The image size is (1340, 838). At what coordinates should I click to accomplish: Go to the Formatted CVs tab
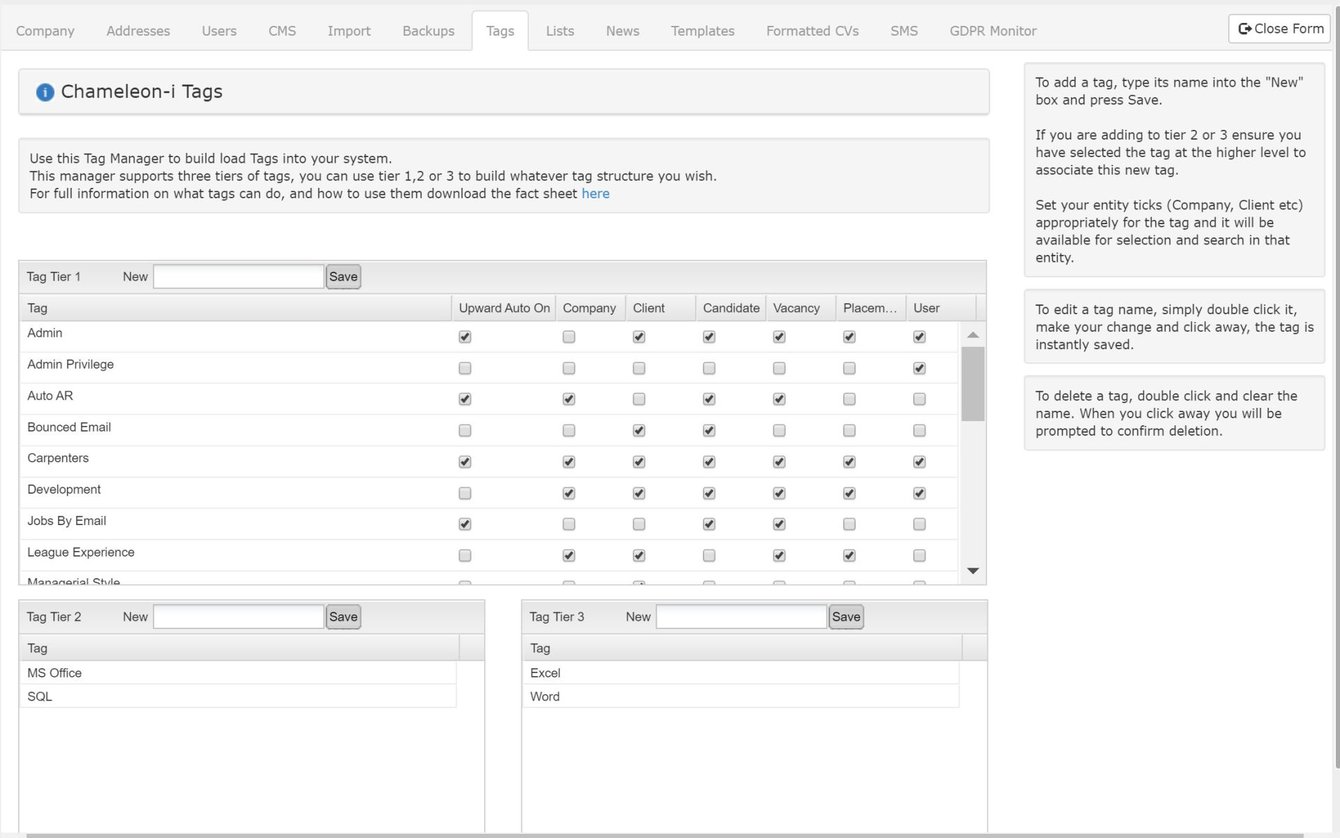click(x=811, y=30)
